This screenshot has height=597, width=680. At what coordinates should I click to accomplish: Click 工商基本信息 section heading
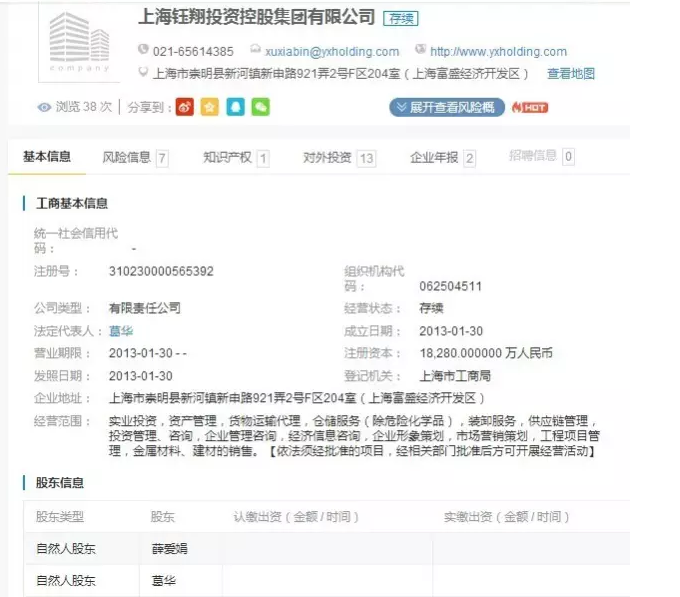tap(72, 203)
